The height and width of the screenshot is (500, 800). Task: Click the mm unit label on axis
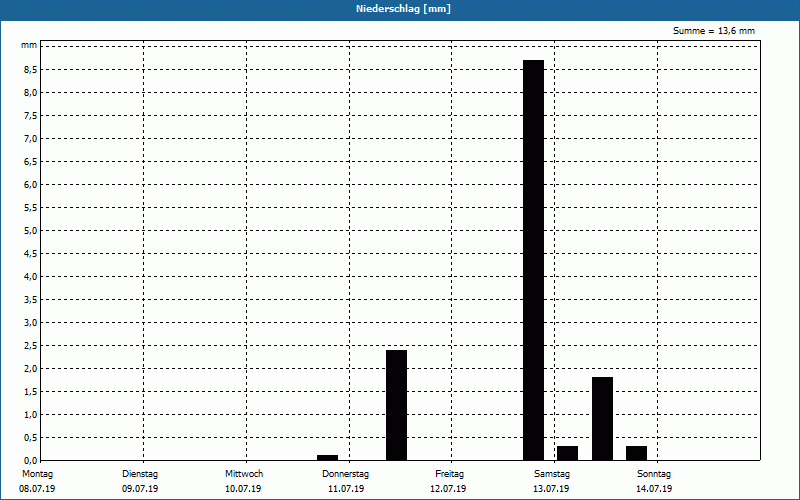pos(29,45)
